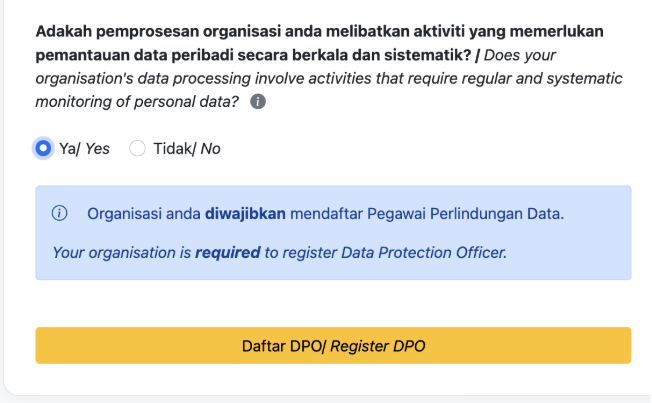The image size is (652, 403).
Task: Click the info circle icon in blue notice
Action: pos(59,213)
